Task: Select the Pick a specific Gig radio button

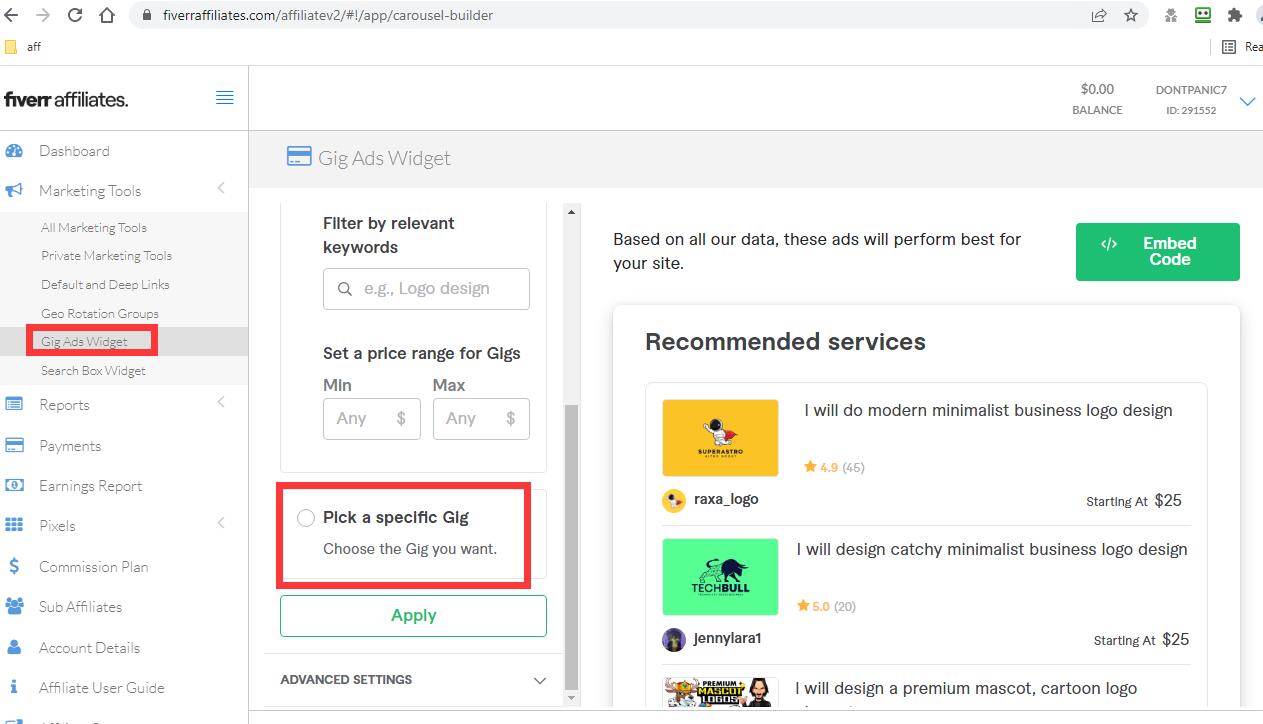Action: tap(306, 518)
